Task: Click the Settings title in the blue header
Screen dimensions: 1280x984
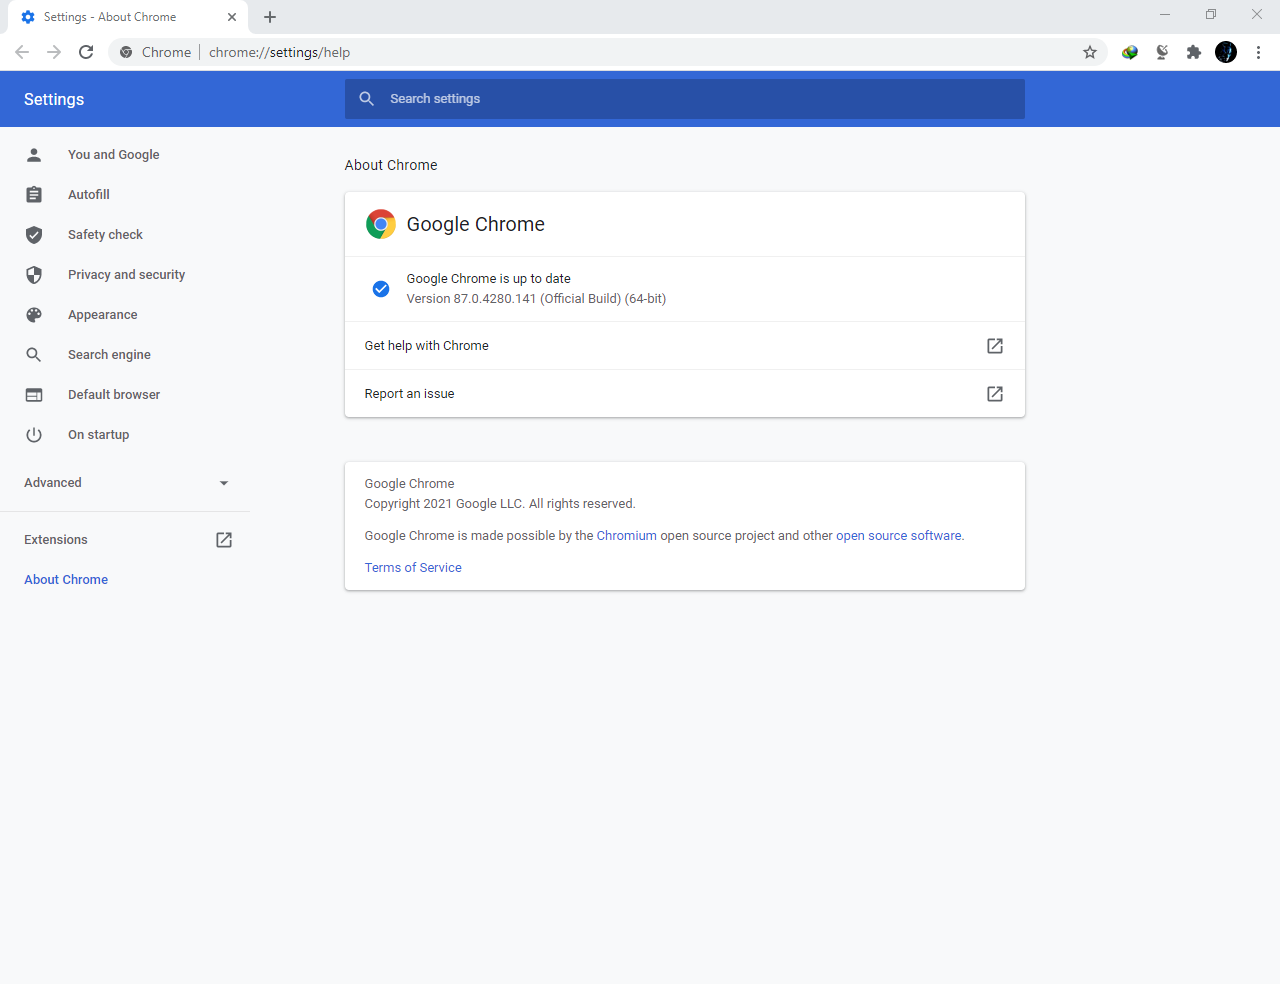Action: [x=54, y=99]
